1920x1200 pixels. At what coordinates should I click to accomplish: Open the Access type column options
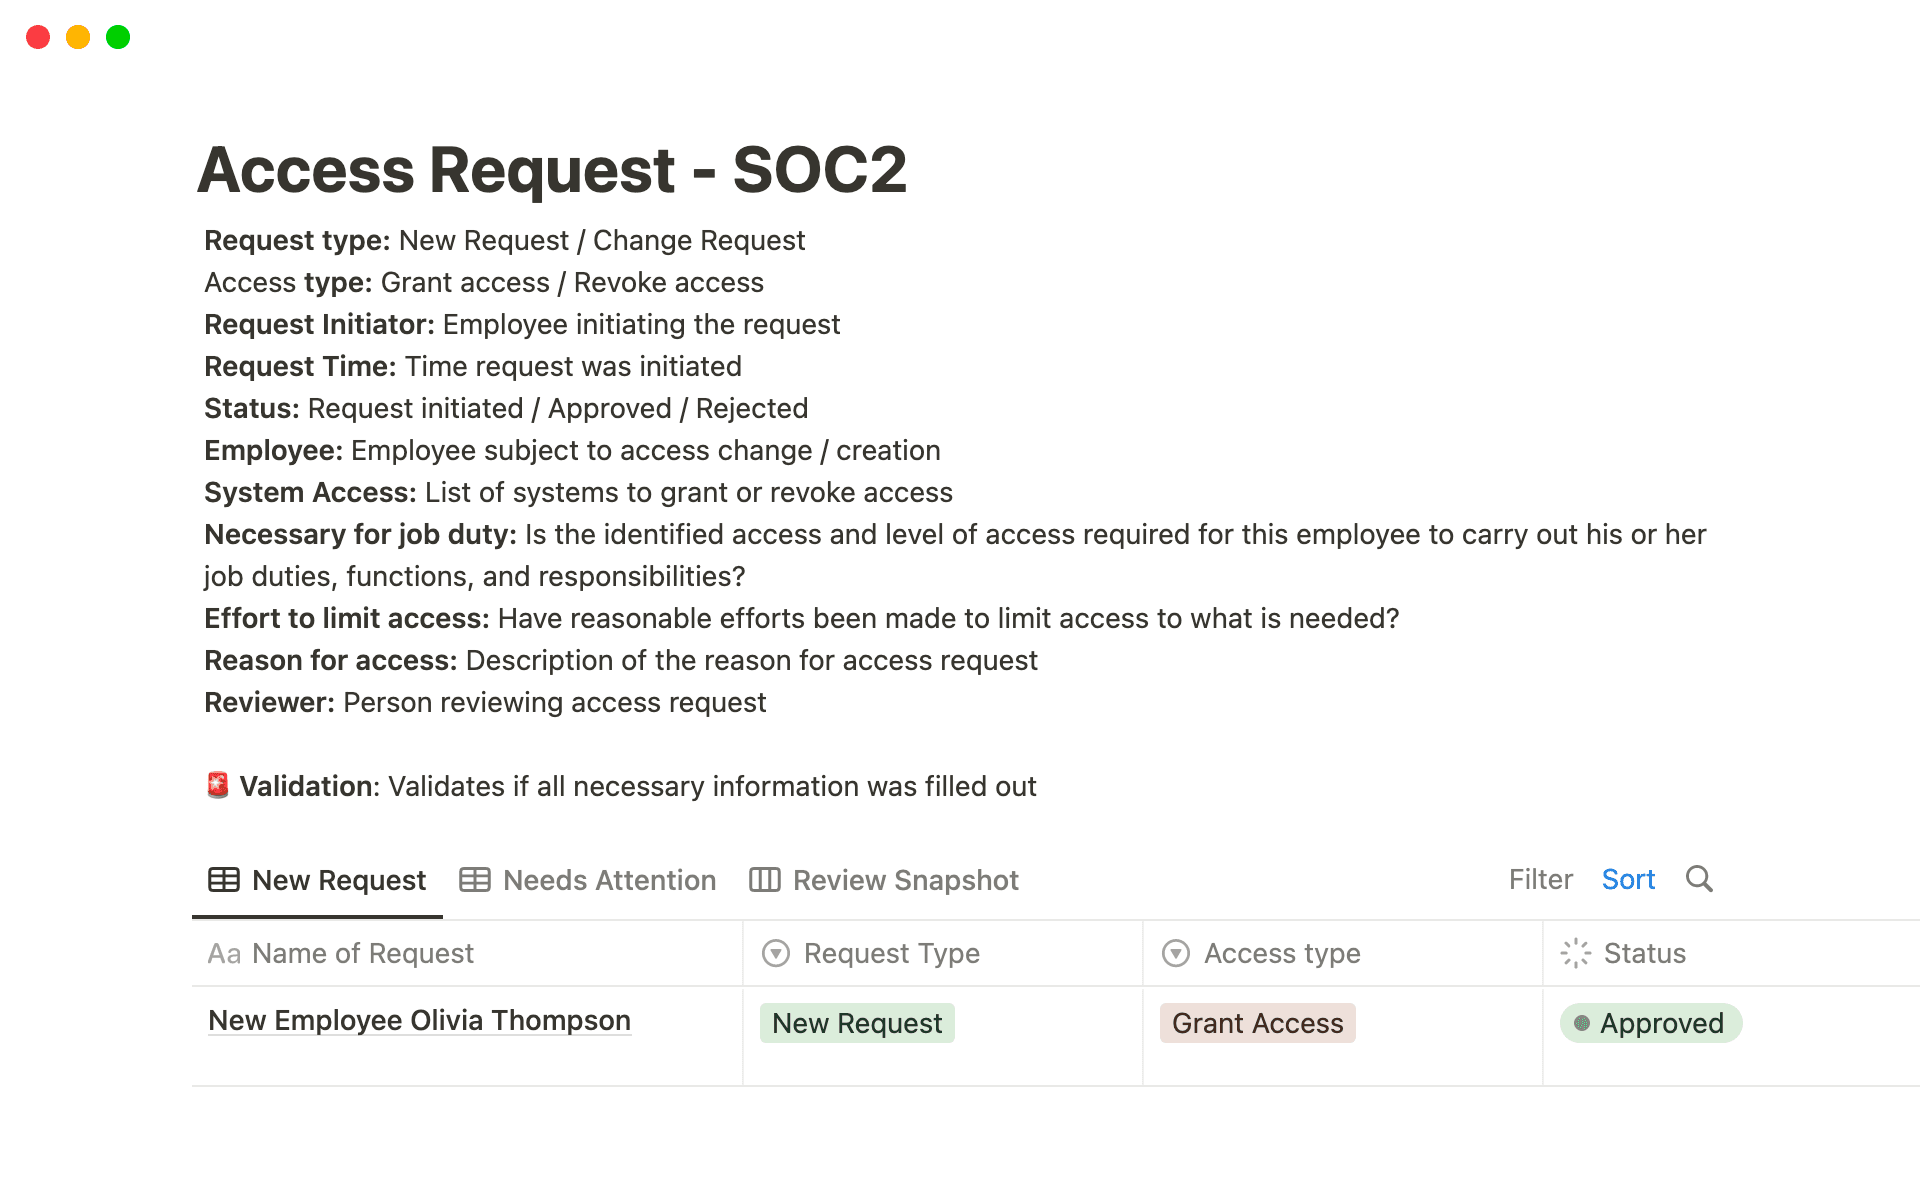point(1283,953)
